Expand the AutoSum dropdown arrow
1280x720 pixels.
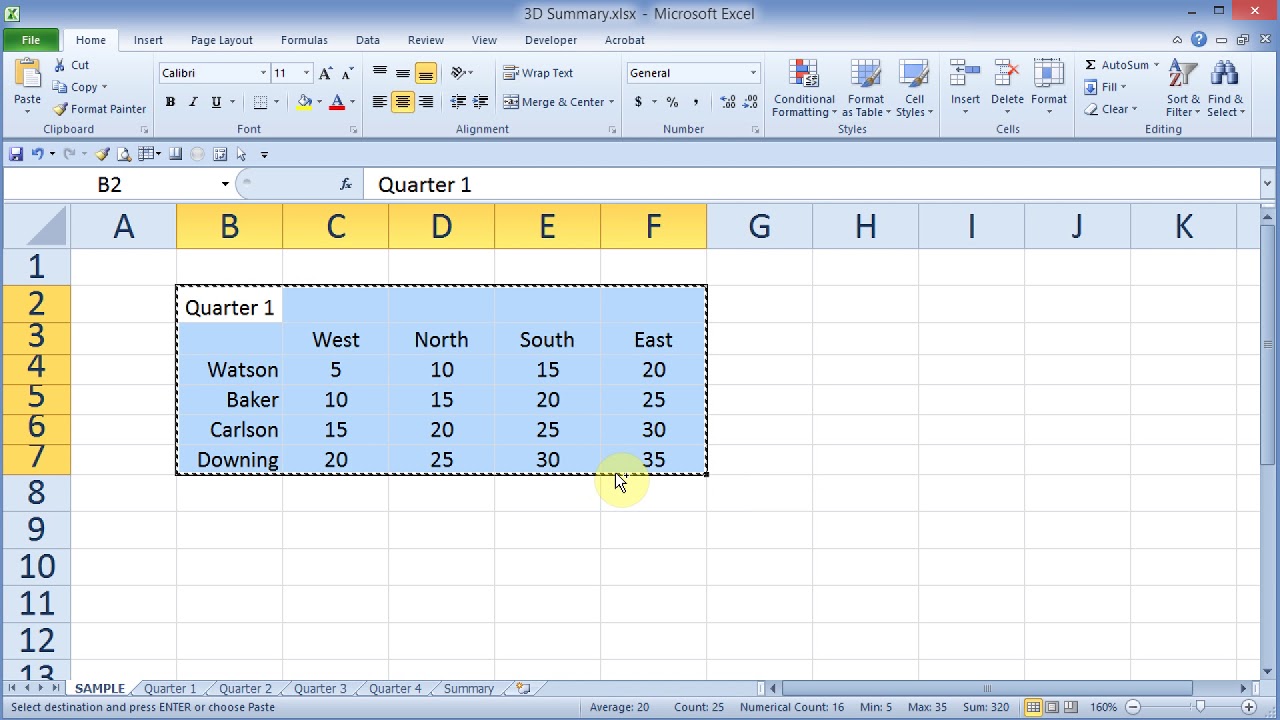pos(1156,65)
